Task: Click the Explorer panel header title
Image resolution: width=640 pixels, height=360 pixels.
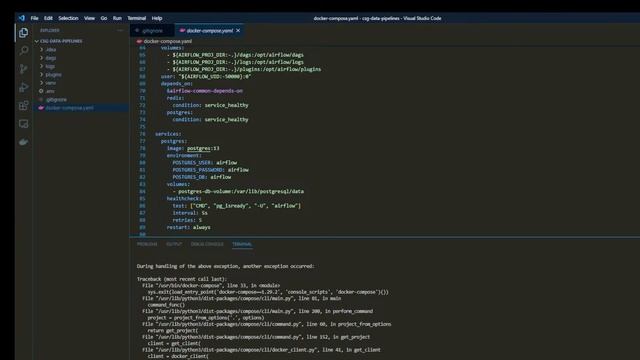Action: coord(49,30)
